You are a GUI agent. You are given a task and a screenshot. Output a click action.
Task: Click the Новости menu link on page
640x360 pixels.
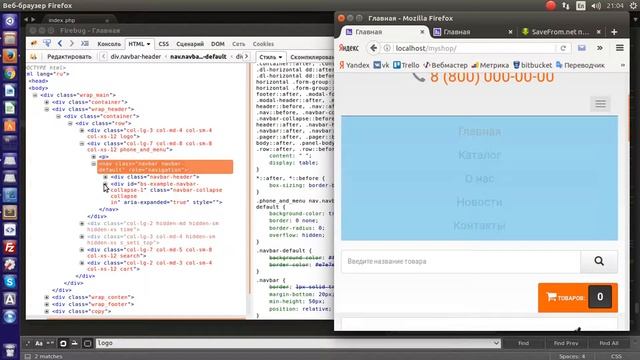pos(480,202)
